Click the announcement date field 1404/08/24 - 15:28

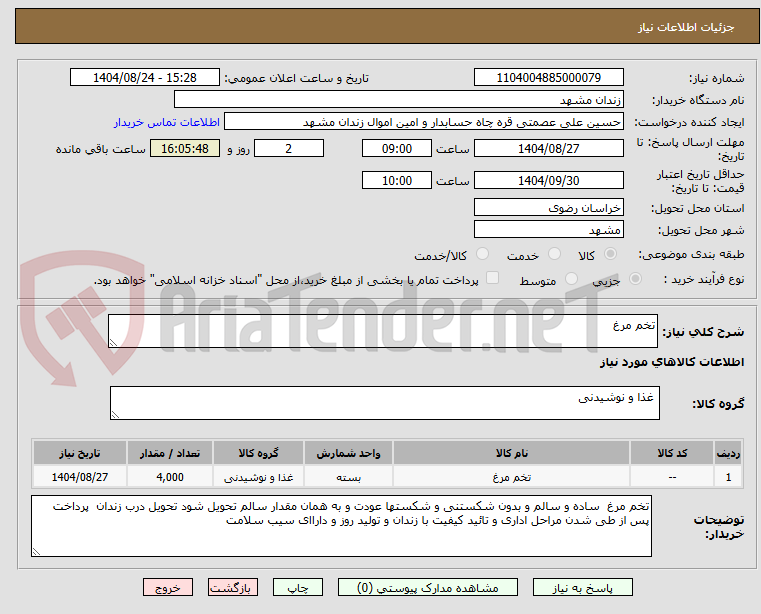145,78
